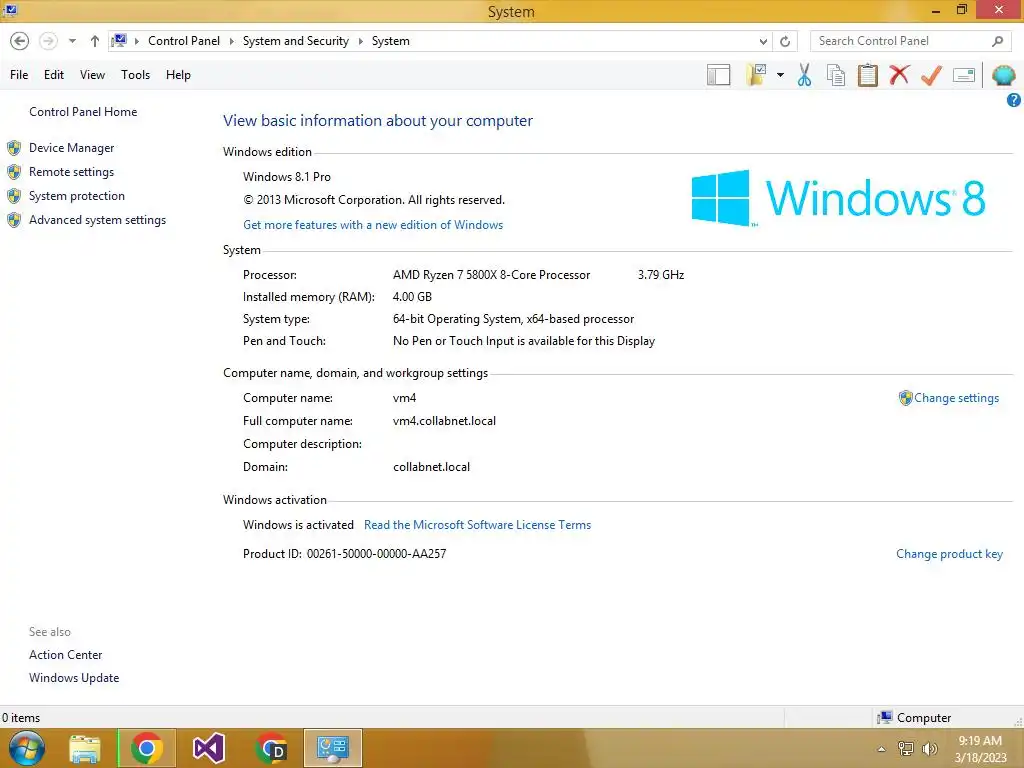Expand the chevron before the Control Panel breadcrumb

136,41
